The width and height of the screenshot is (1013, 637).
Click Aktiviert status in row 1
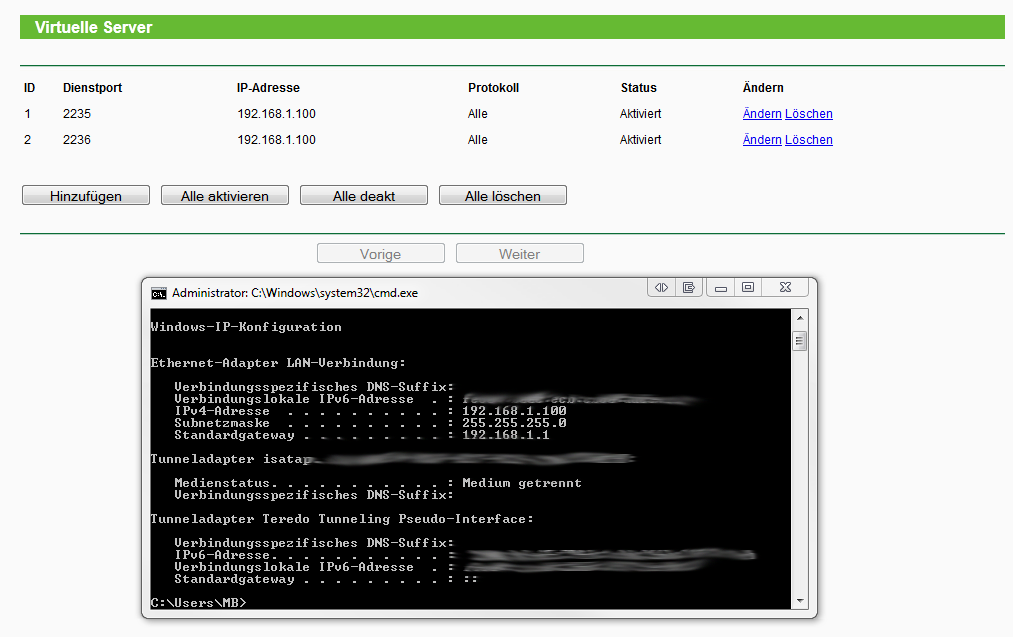pyautogui.click(x=640, y=114)
